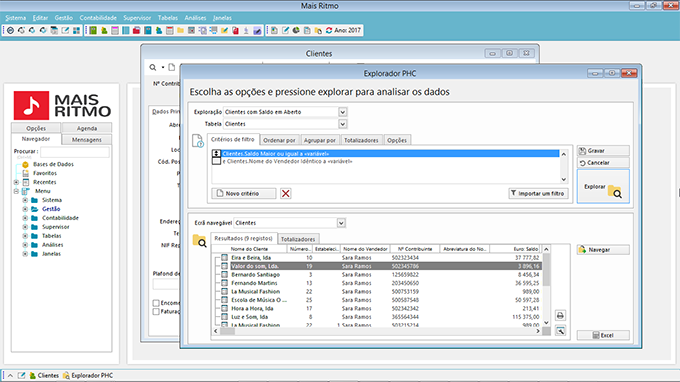Viewport: 680px width, 382px height.
Task: Click the up arrow icon in bottom status bar
Action: [10, 375]
